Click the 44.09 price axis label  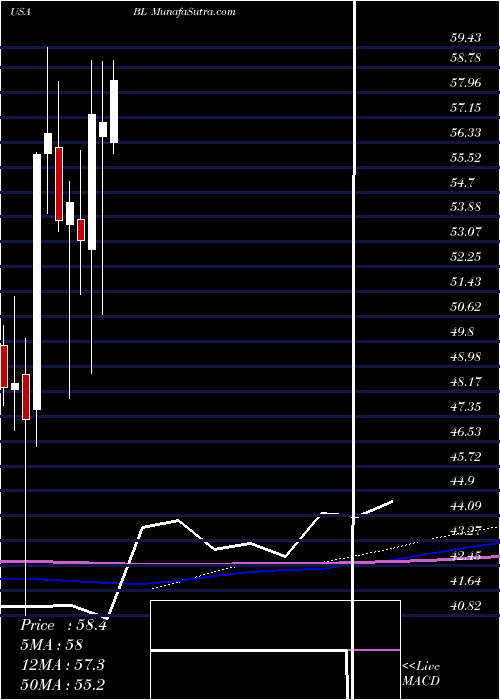click(466, 506)
